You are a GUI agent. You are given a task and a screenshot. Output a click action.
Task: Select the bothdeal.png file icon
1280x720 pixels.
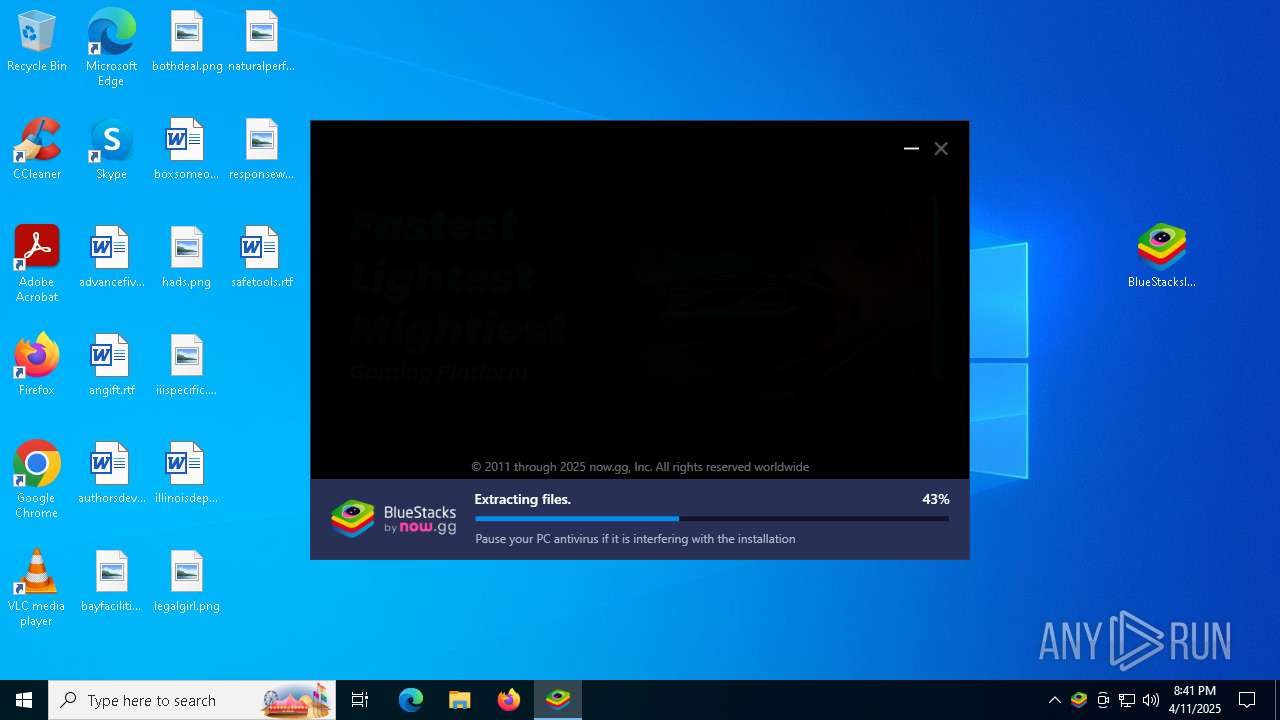[x=187, y=42]
